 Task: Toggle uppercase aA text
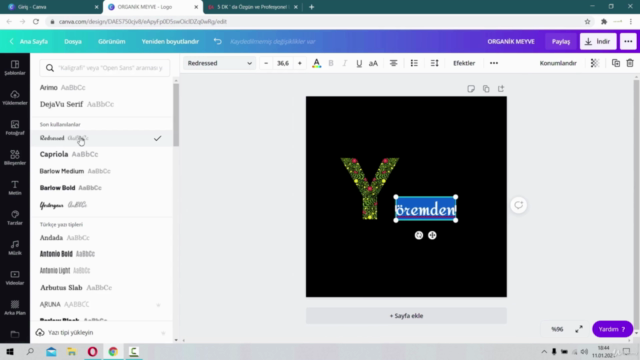(x=373, y=63)
